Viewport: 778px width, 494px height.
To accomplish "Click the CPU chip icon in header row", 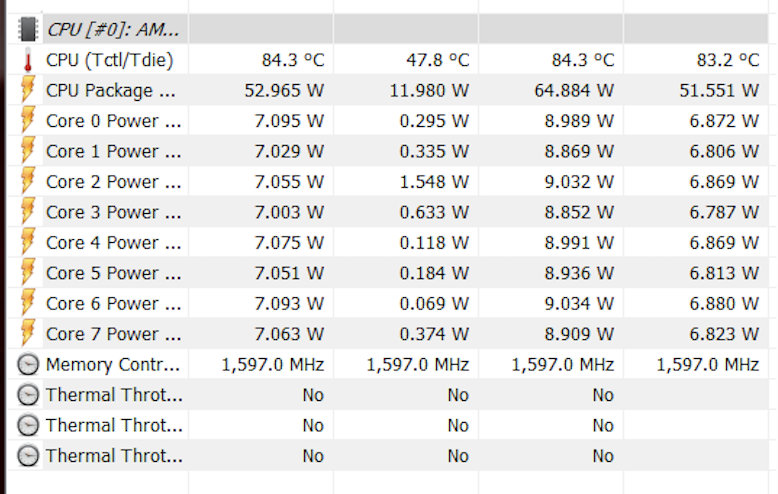I will point(28,29).
